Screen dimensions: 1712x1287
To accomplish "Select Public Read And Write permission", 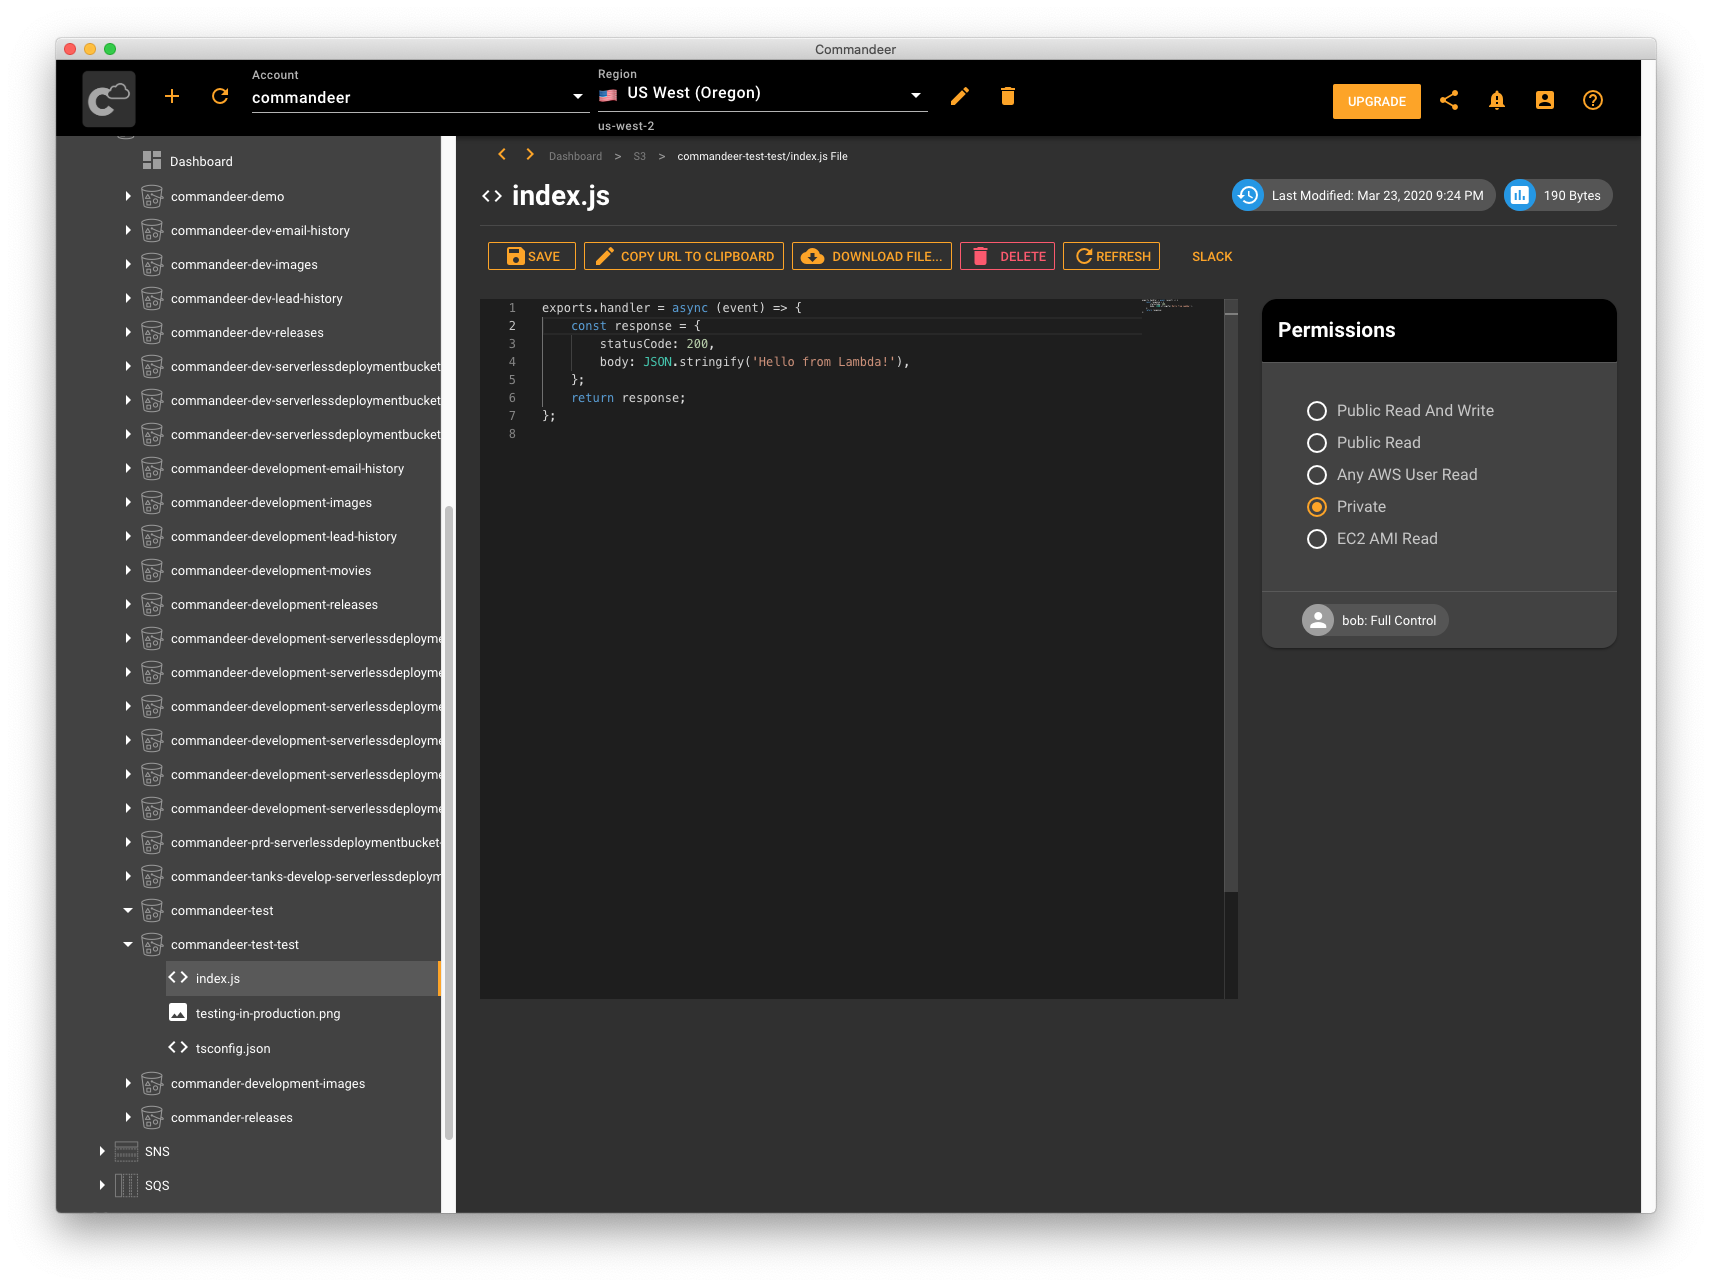I will pyautogui.click(x=1317, y=411).
